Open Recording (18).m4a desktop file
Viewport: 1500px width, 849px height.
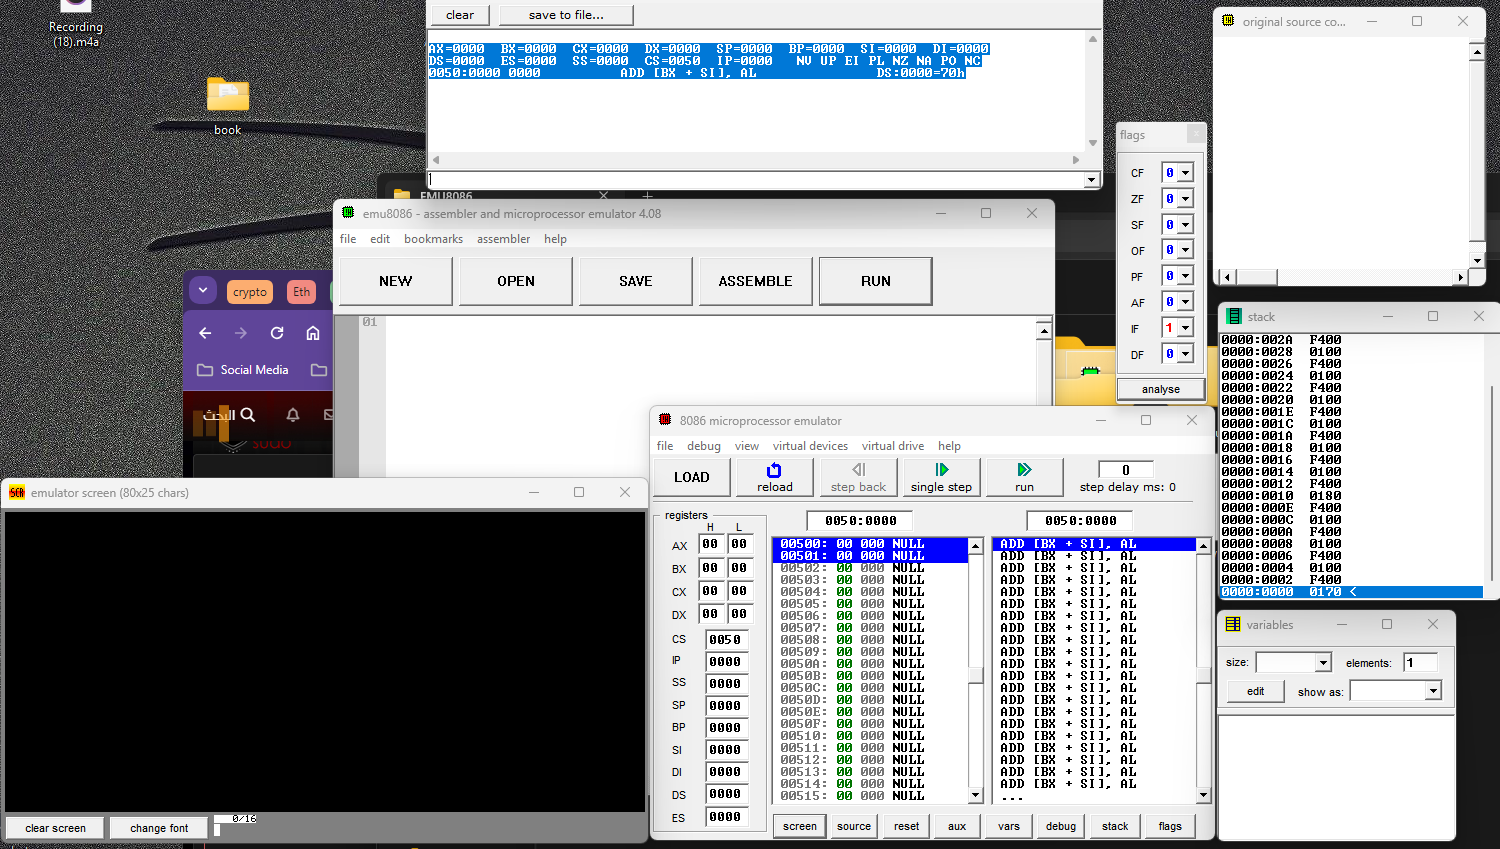click(x=76, y=25)
